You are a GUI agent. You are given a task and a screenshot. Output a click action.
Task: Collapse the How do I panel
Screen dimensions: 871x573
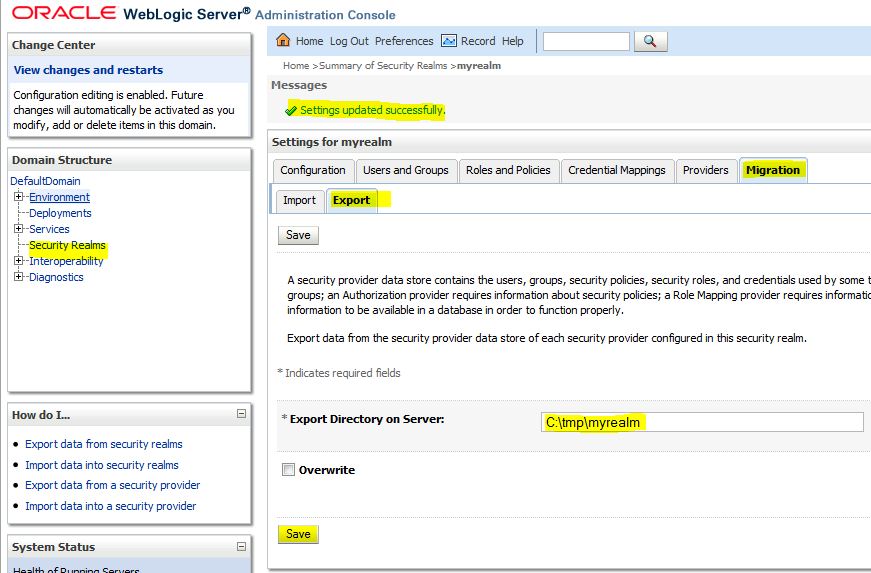point(242,414)
